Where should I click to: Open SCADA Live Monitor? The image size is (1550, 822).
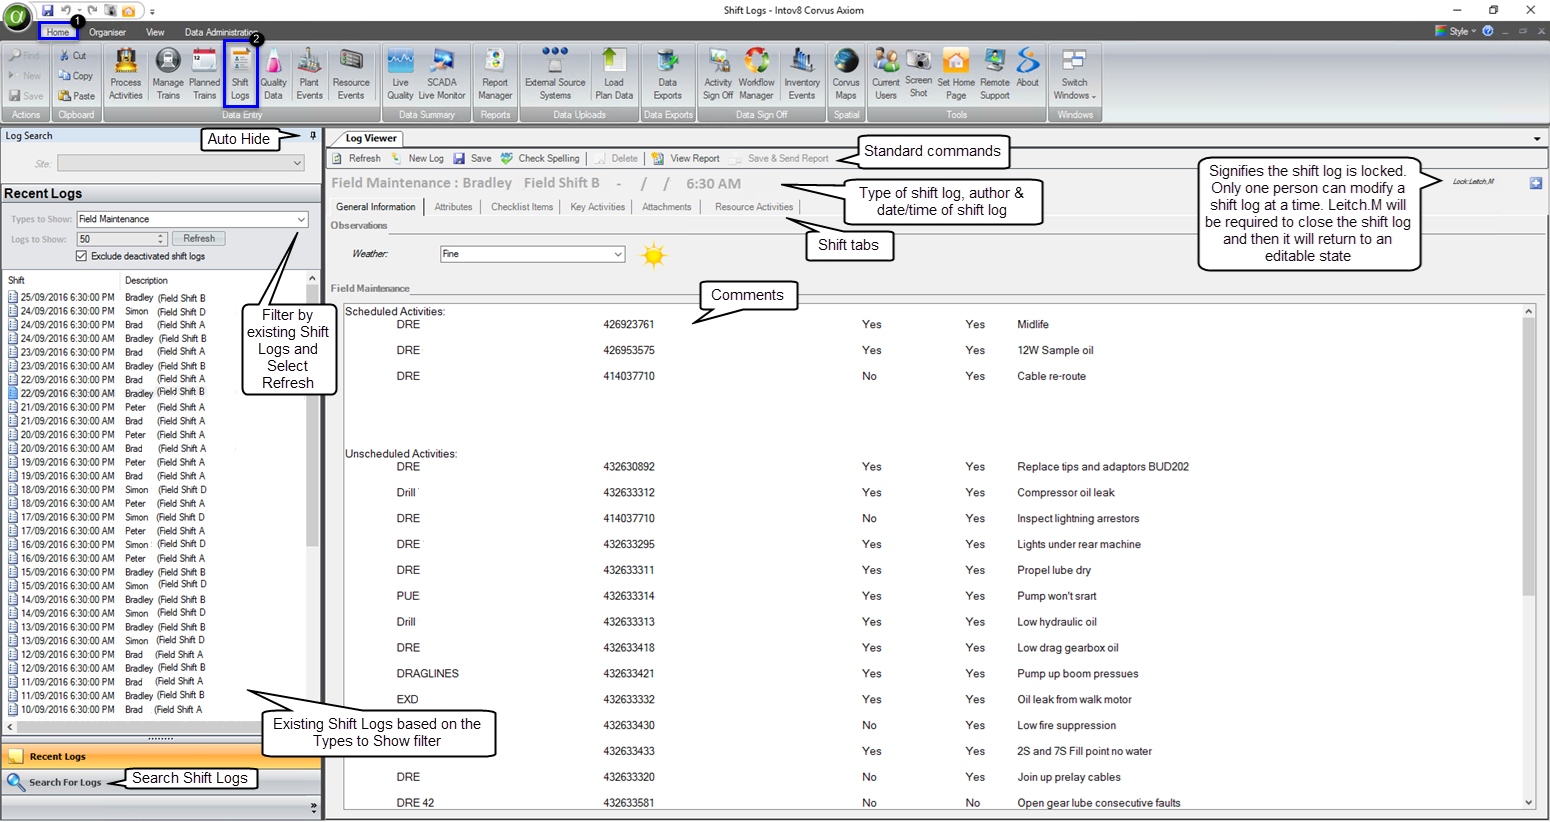pos(442,74)
